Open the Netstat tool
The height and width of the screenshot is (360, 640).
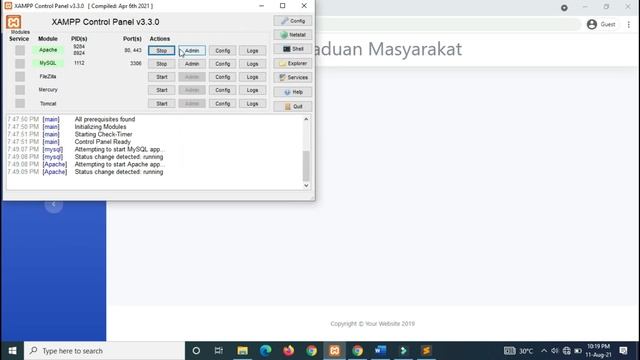[293, 35]
